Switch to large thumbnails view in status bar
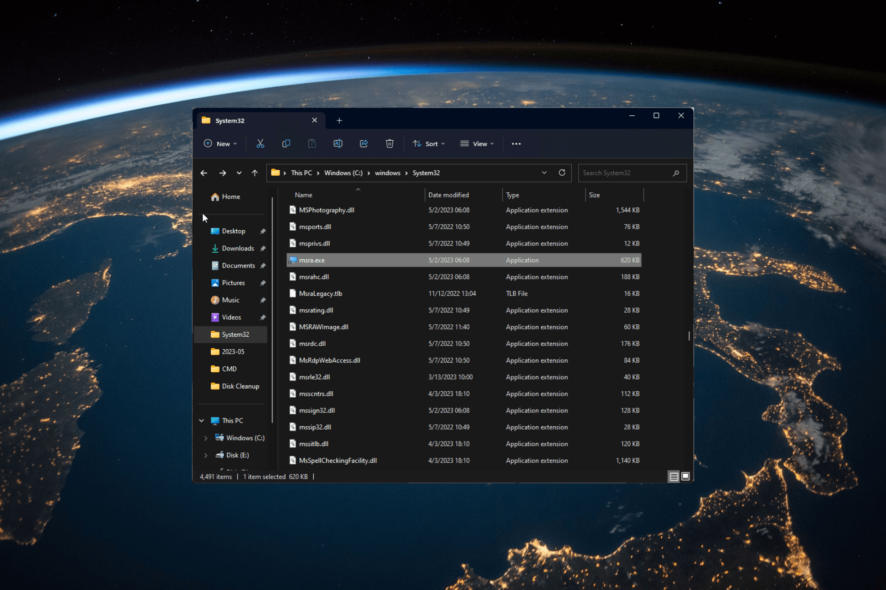Viewport: 886px width, 590px height. click(685, 477)
